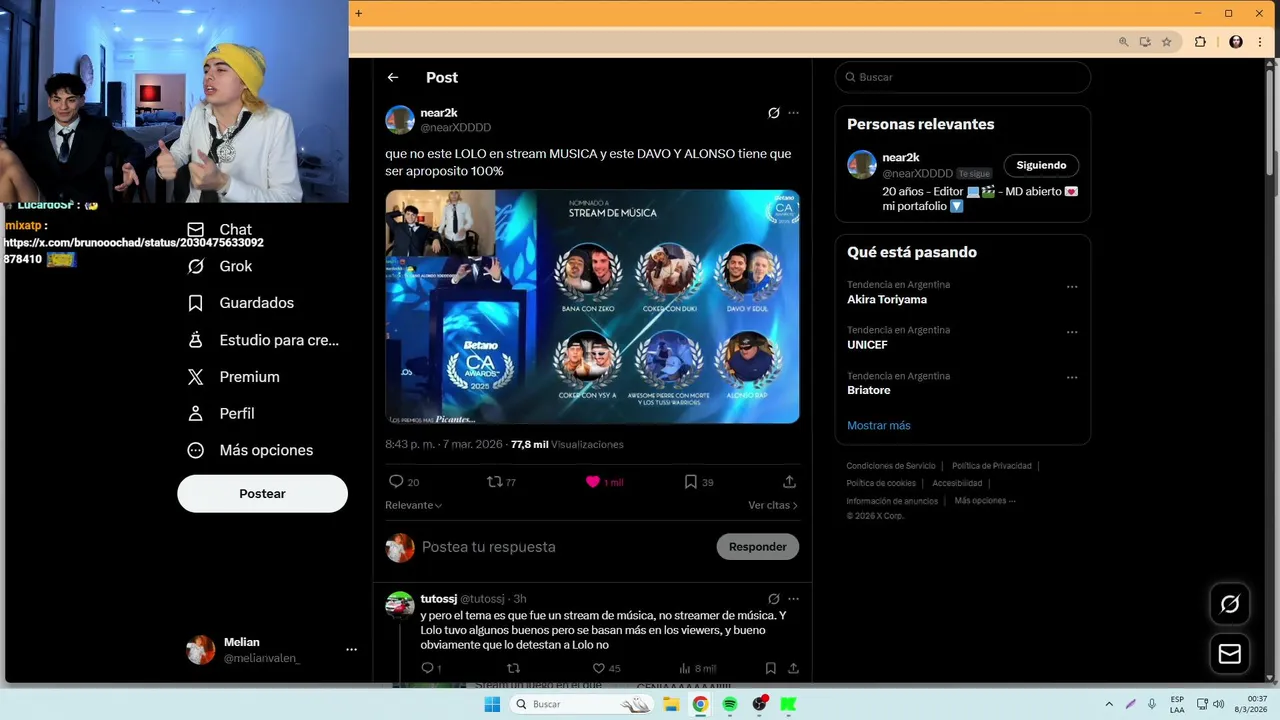Image resolution: width=1280 pixels, height=720 pixels.
Task: Open options for Briatore trend
Action: [x=1072, y=378]
